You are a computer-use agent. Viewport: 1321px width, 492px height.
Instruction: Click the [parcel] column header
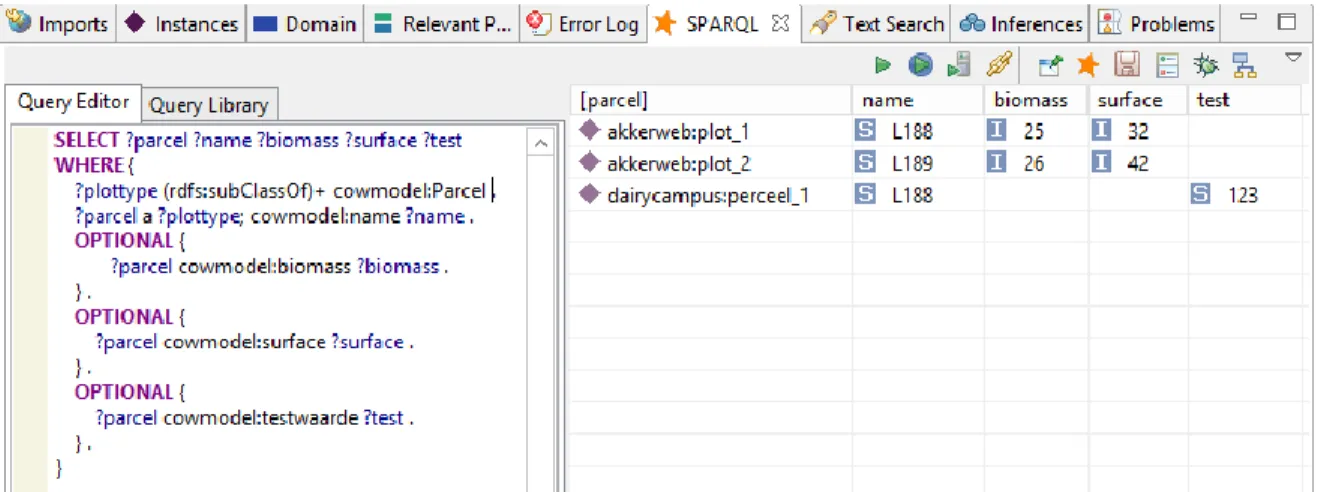(712, 100)
